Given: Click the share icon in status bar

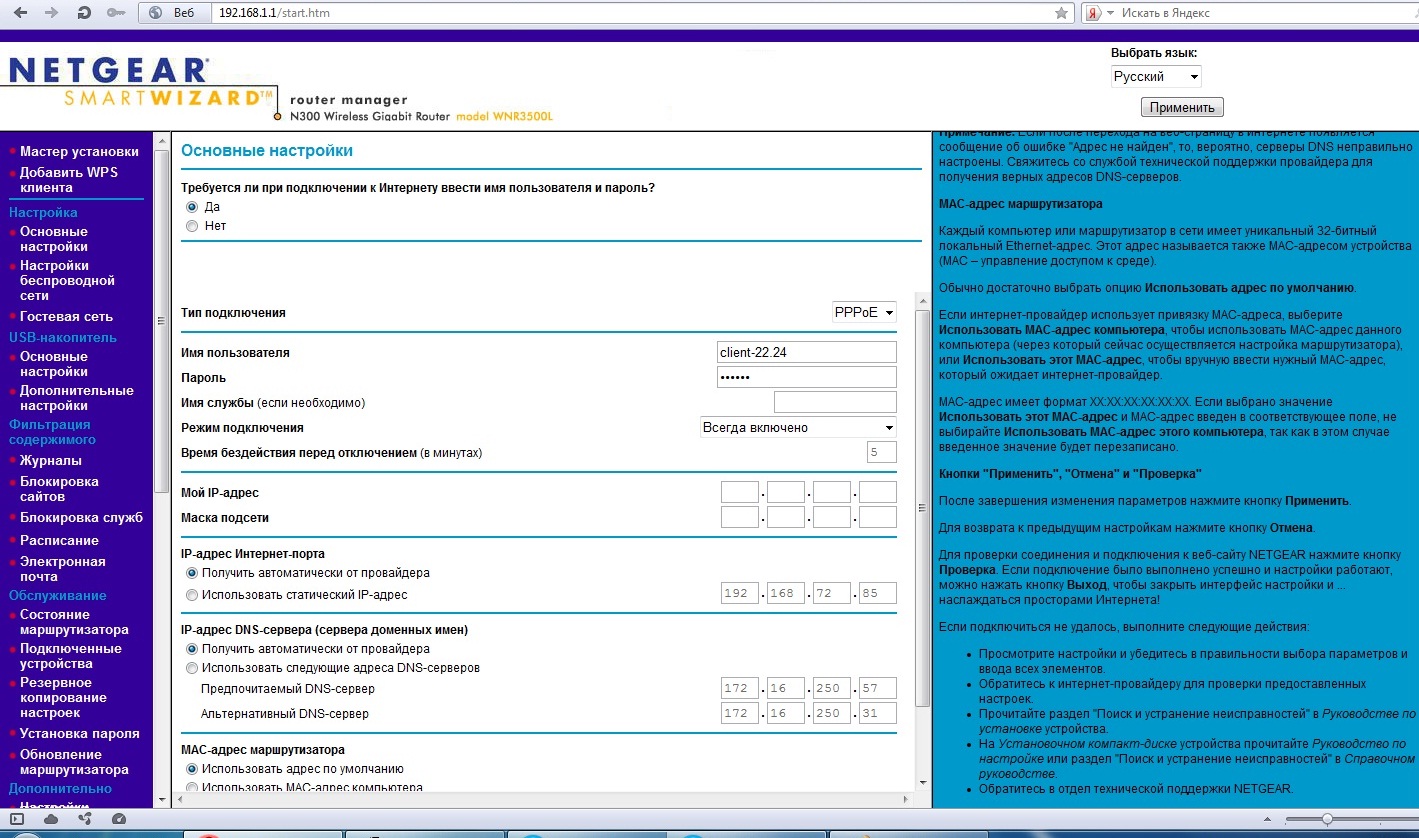Looking at the screenshot, I should click(84, 819).
